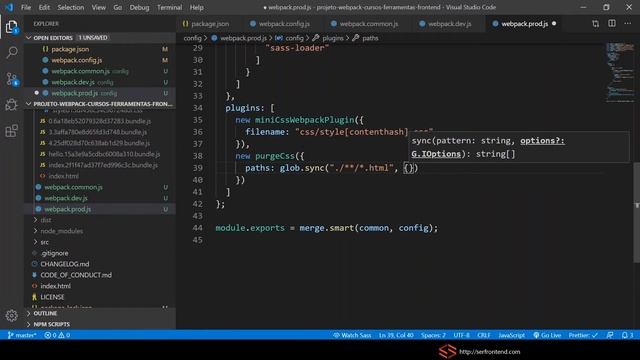Viewport: 640px width, 360px height.
Task: Open the Edit menu
Action: tap(44, 7)
